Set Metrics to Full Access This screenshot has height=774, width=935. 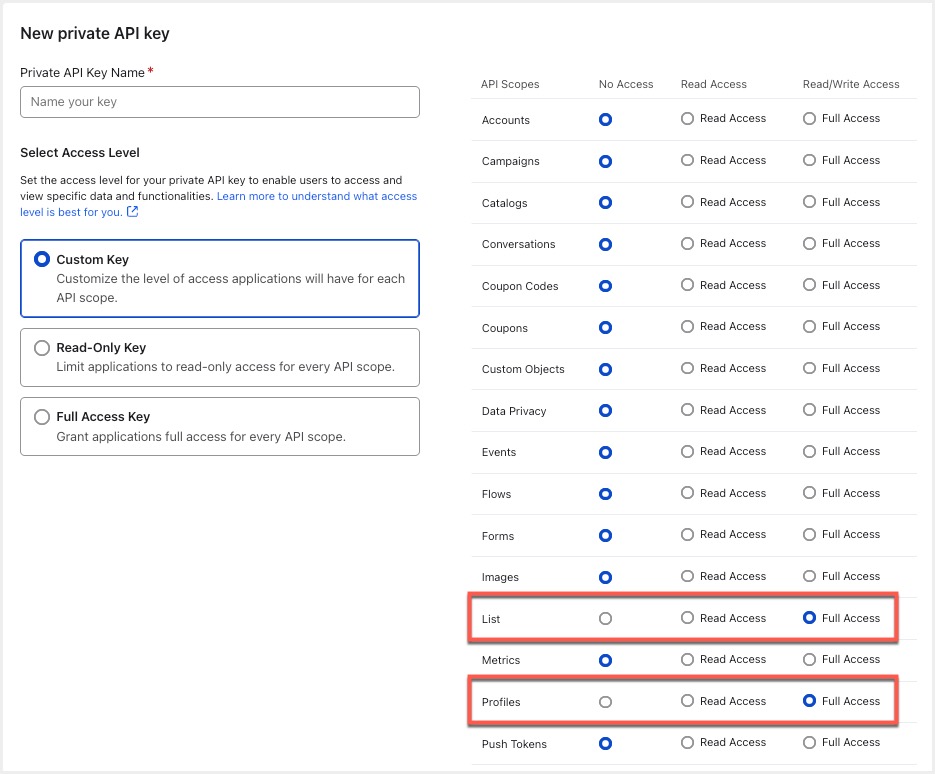(x=809, y=659)
